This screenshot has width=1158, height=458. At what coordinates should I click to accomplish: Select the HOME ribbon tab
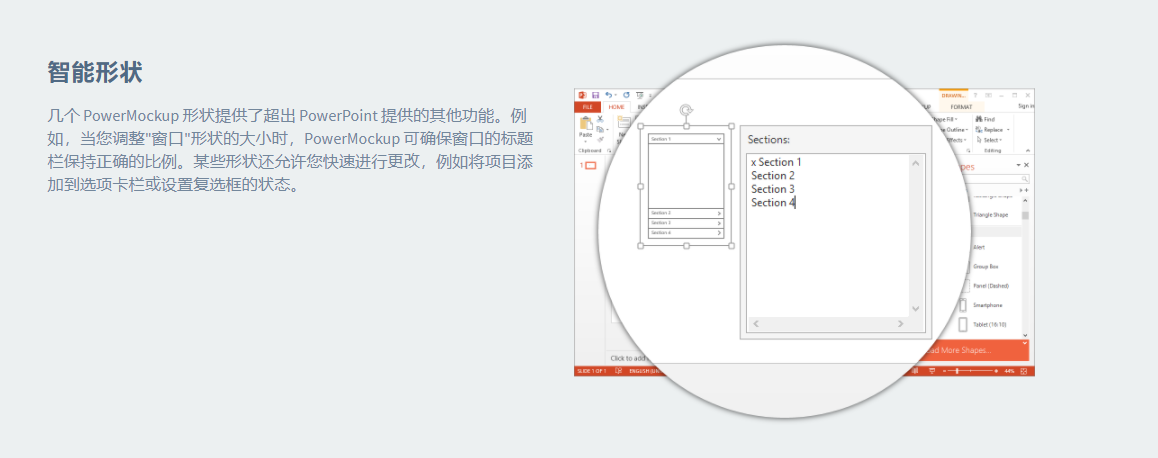[x=616, y=106]
